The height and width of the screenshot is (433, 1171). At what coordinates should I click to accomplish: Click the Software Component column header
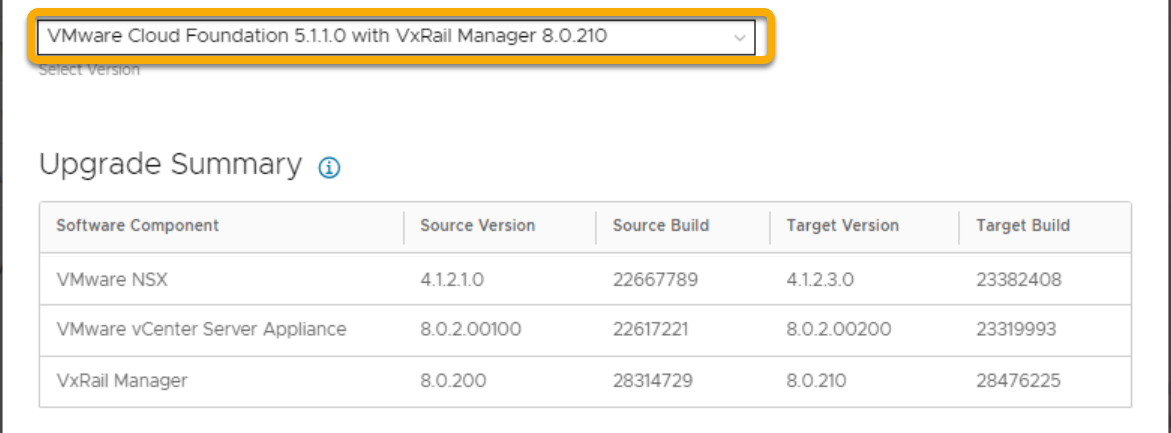pos(137,225)
